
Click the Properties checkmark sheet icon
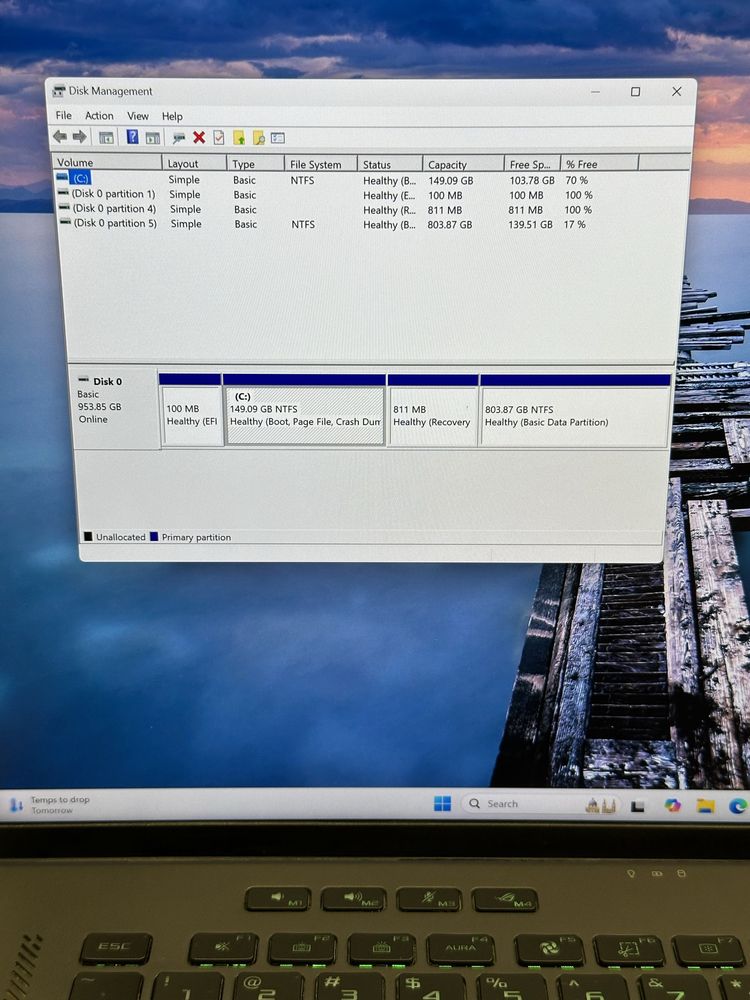click(219, 138)
